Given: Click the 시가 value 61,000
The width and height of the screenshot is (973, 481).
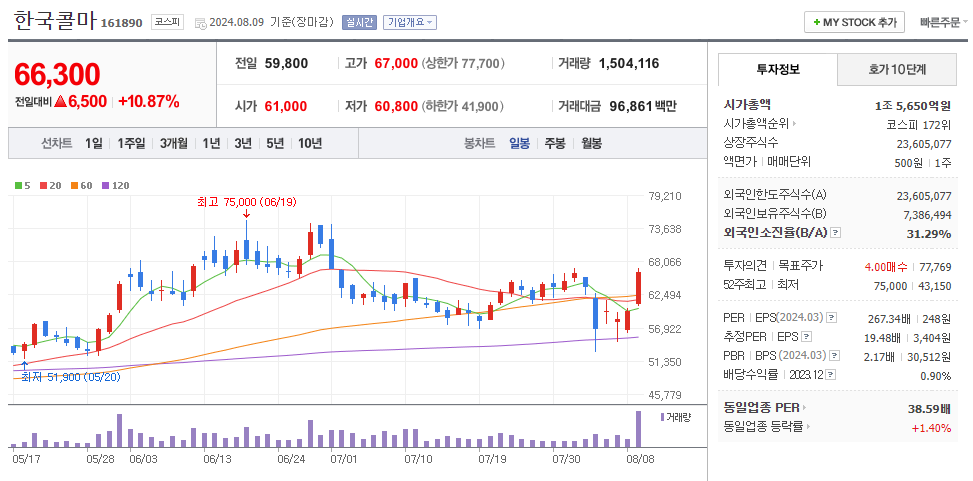Looking at the screenshot, I should click(x=285, y=106).
